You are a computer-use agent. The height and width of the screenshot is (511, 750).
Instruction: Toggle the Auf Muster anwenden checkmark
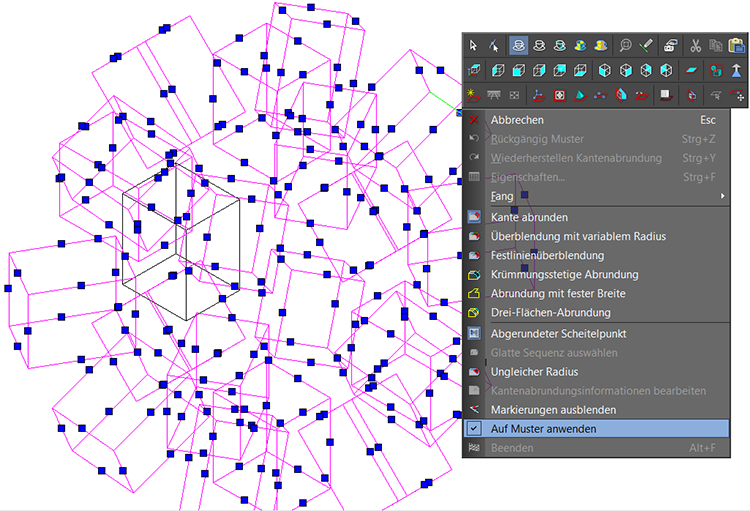[474, 429]
